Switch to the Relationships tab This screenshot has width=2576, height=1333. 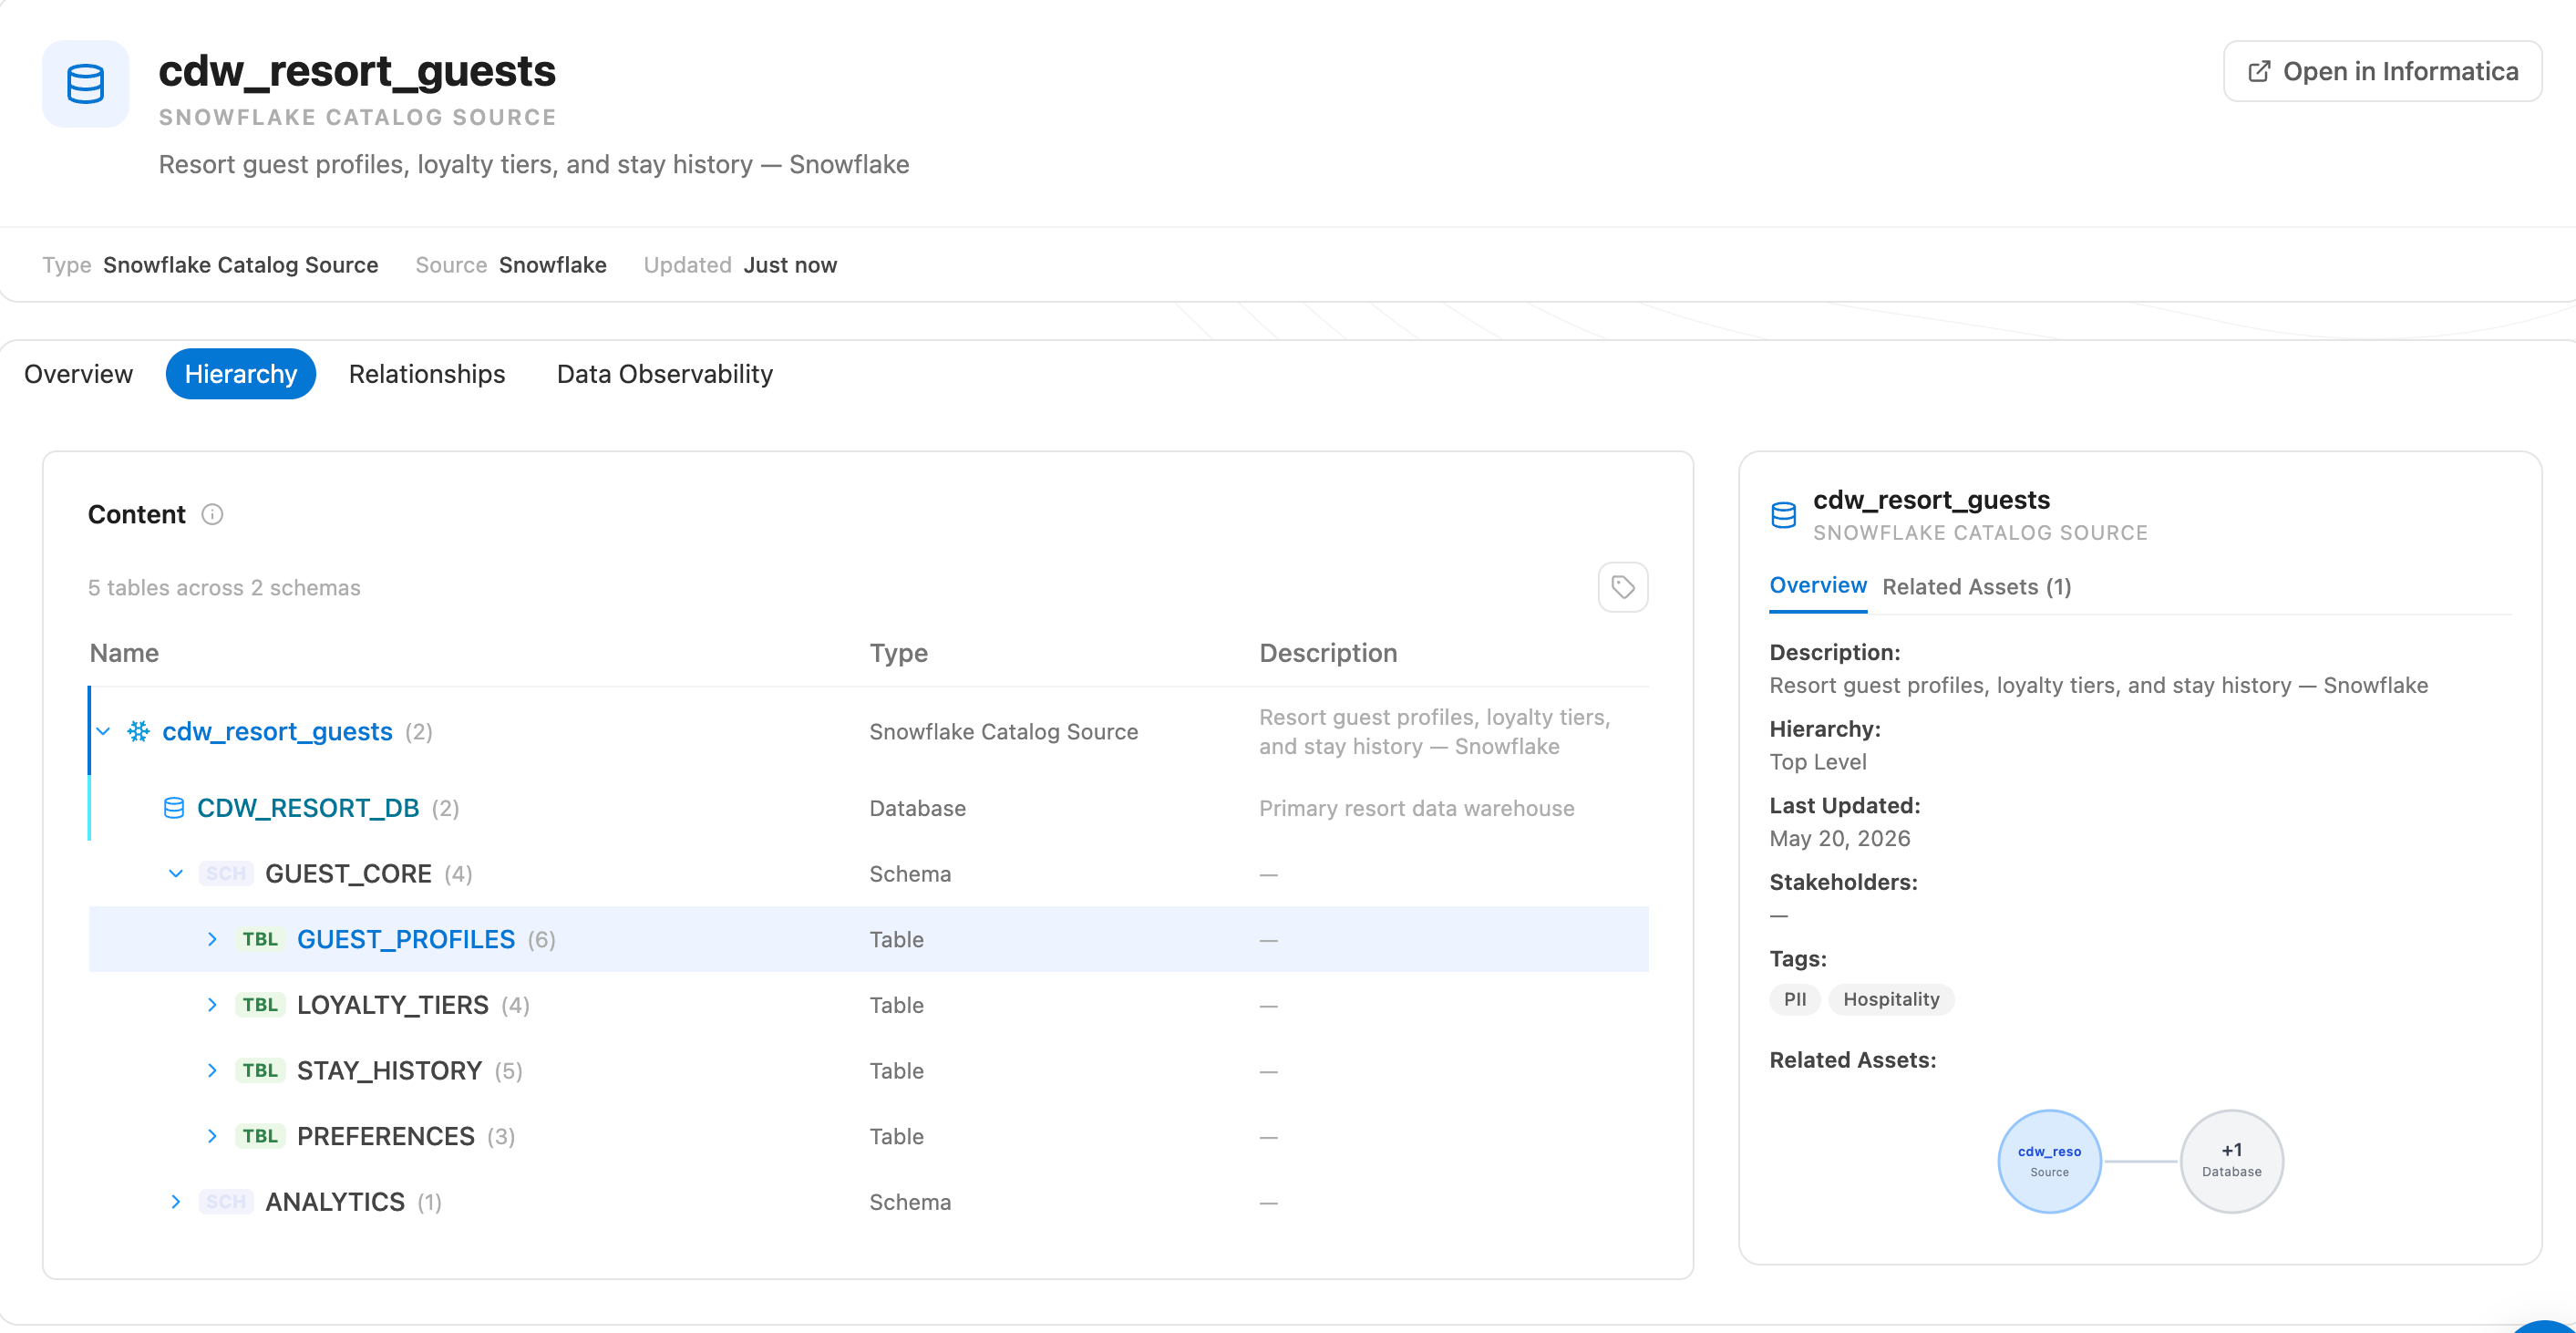coord(427,374)
